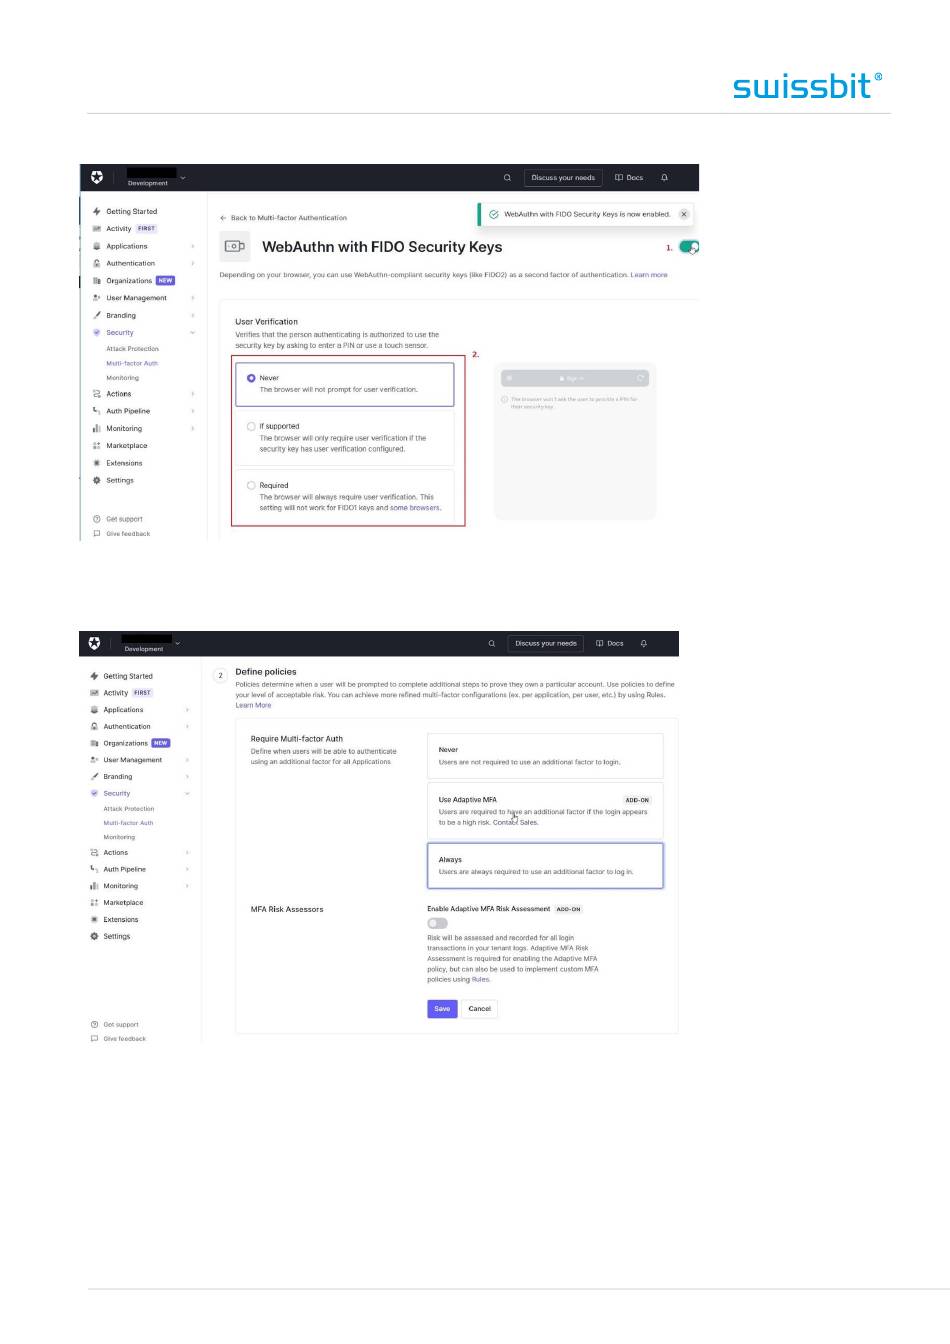Choose the 'Never' Require Multi-factor Auth policy card
The image size is (950, 1344).
click(x=545, y=756)
